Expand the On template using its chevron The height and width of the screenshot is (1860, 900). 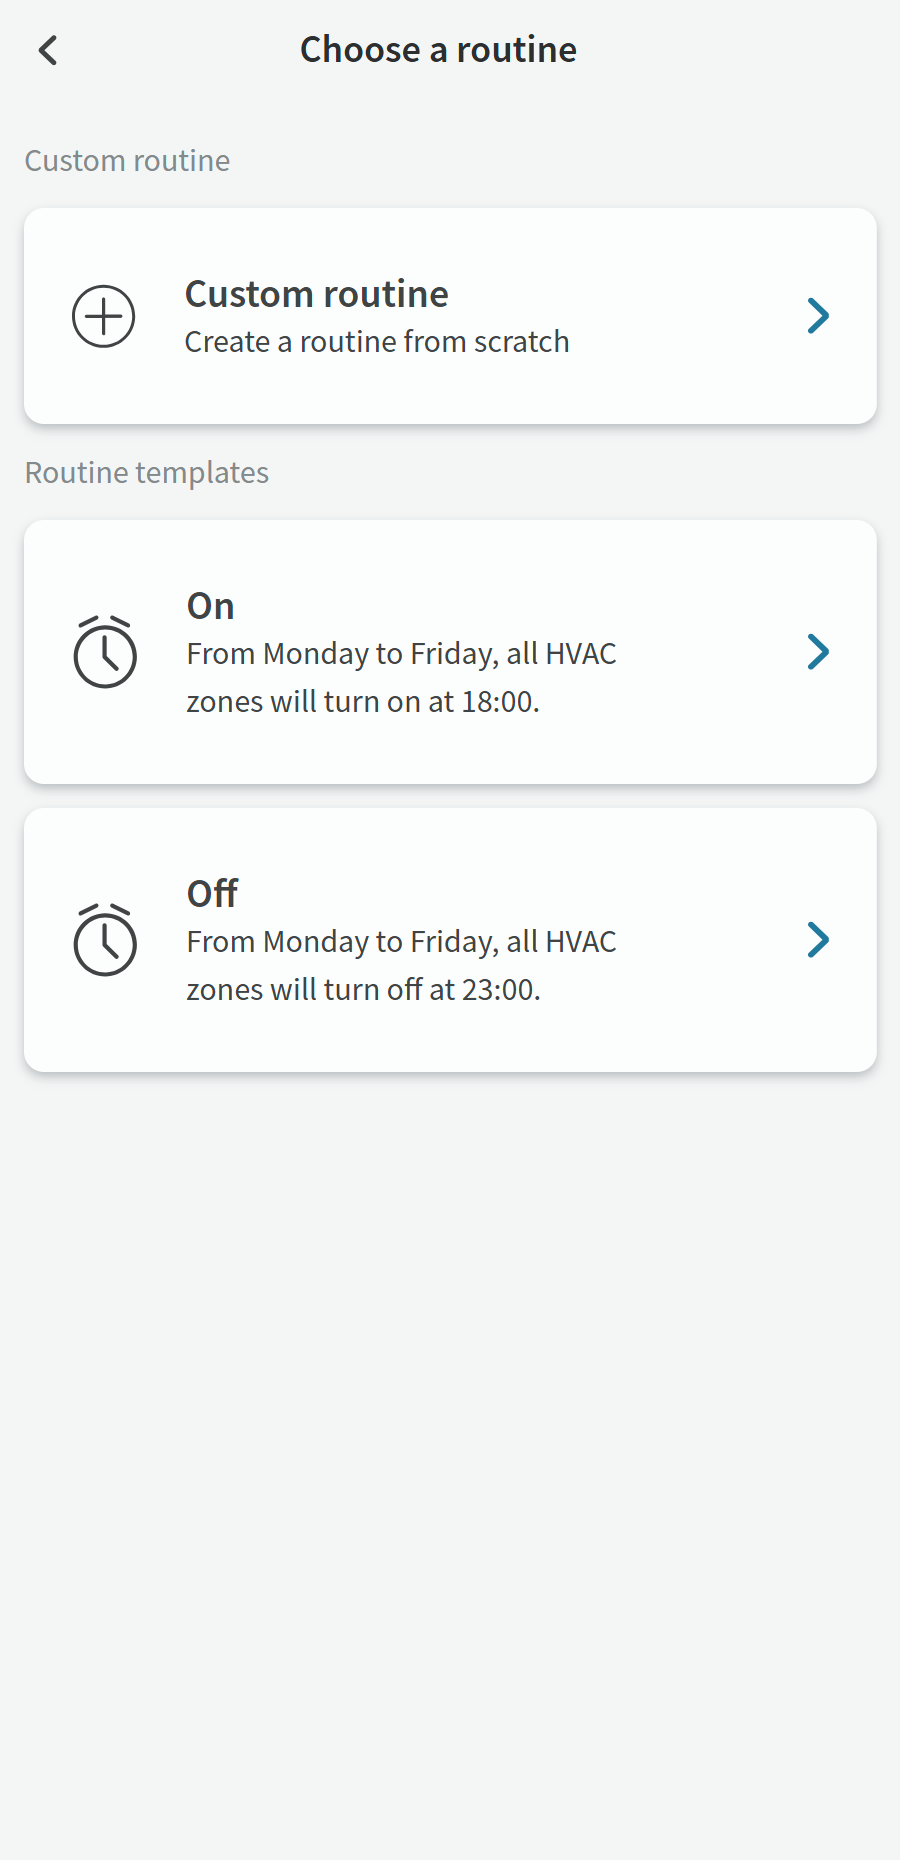pos(818,652)
